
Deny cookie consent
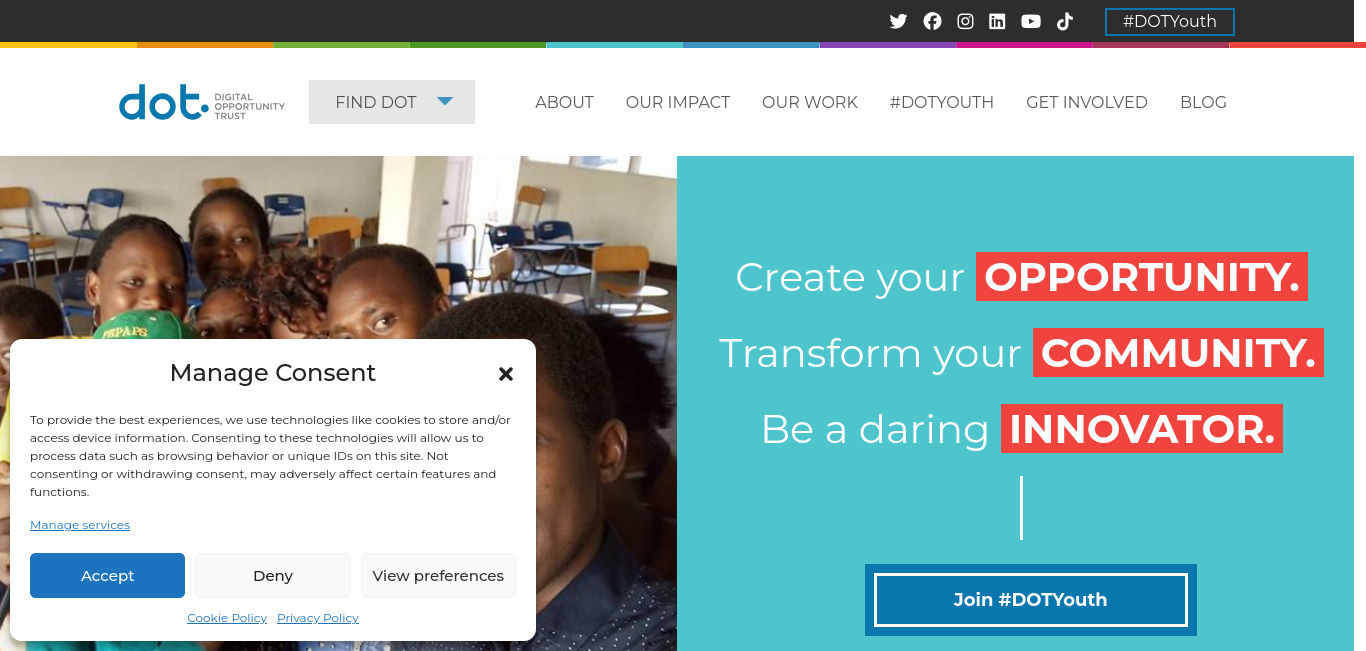pos(273,575)
